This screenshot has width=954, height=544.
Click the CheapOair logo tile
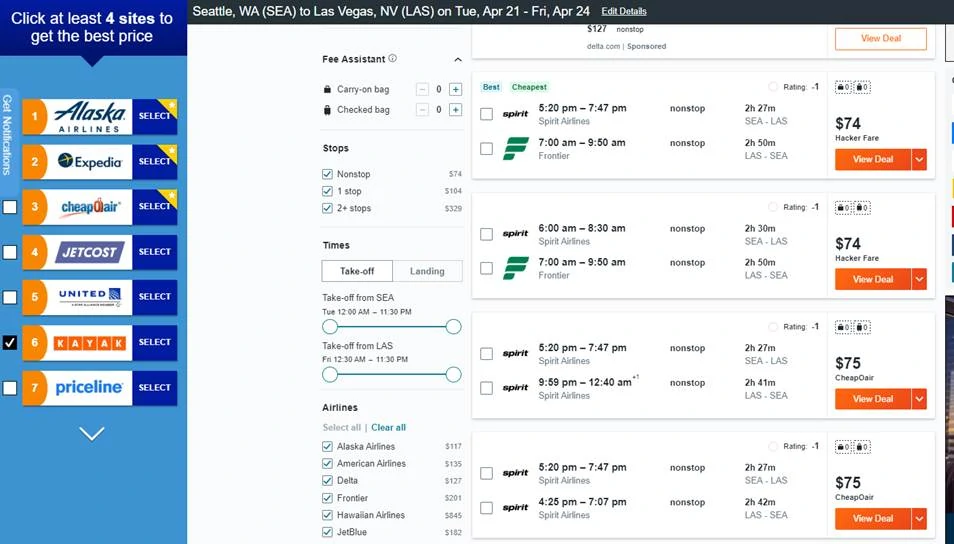pyautogui.click(x=90, y=207)
